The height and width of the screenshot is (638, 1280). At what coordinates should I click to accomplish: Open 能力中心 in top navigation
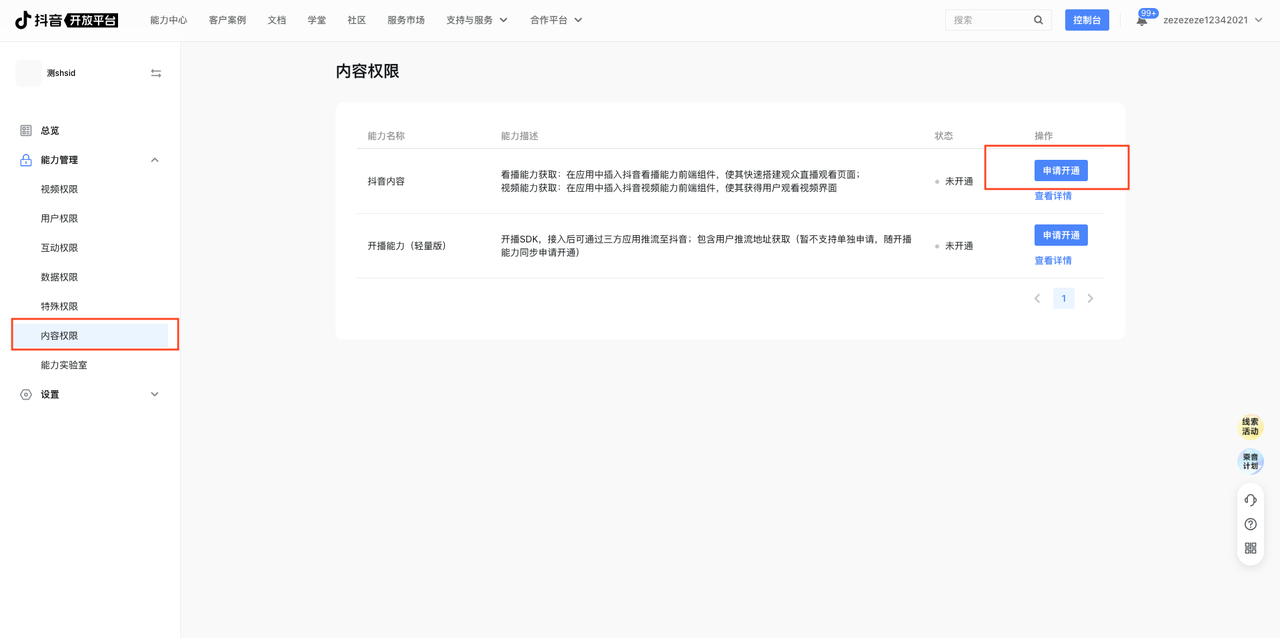(x=168, y=20)
